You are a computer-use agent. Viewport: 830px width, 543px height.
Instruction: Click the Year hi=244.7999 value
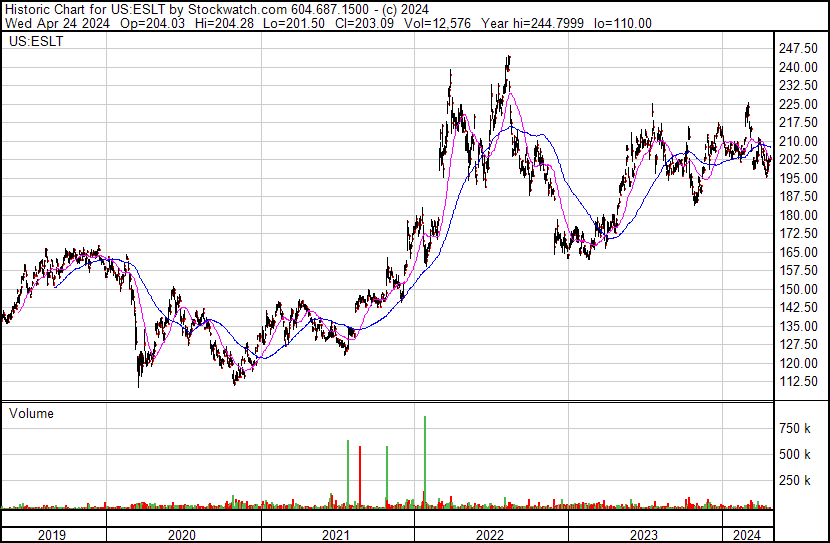(533, 23)
